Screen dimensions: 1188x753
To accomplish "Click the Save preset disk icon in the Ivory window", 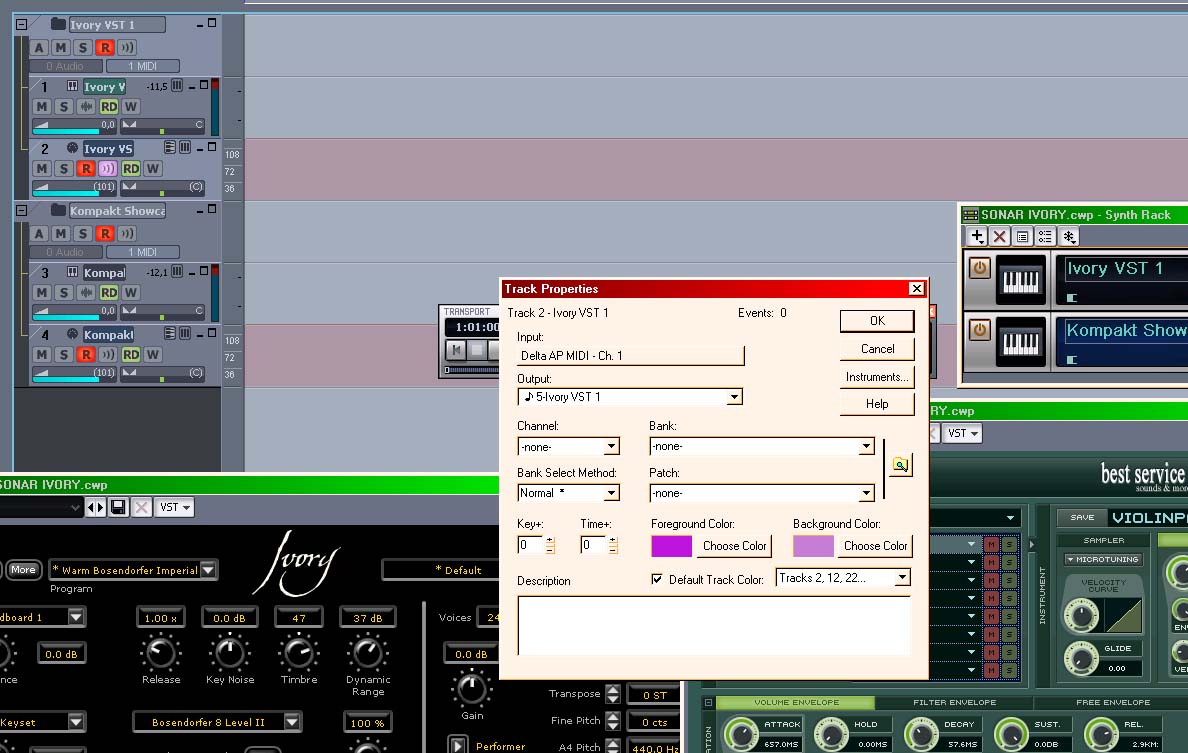I will point(117,507).
